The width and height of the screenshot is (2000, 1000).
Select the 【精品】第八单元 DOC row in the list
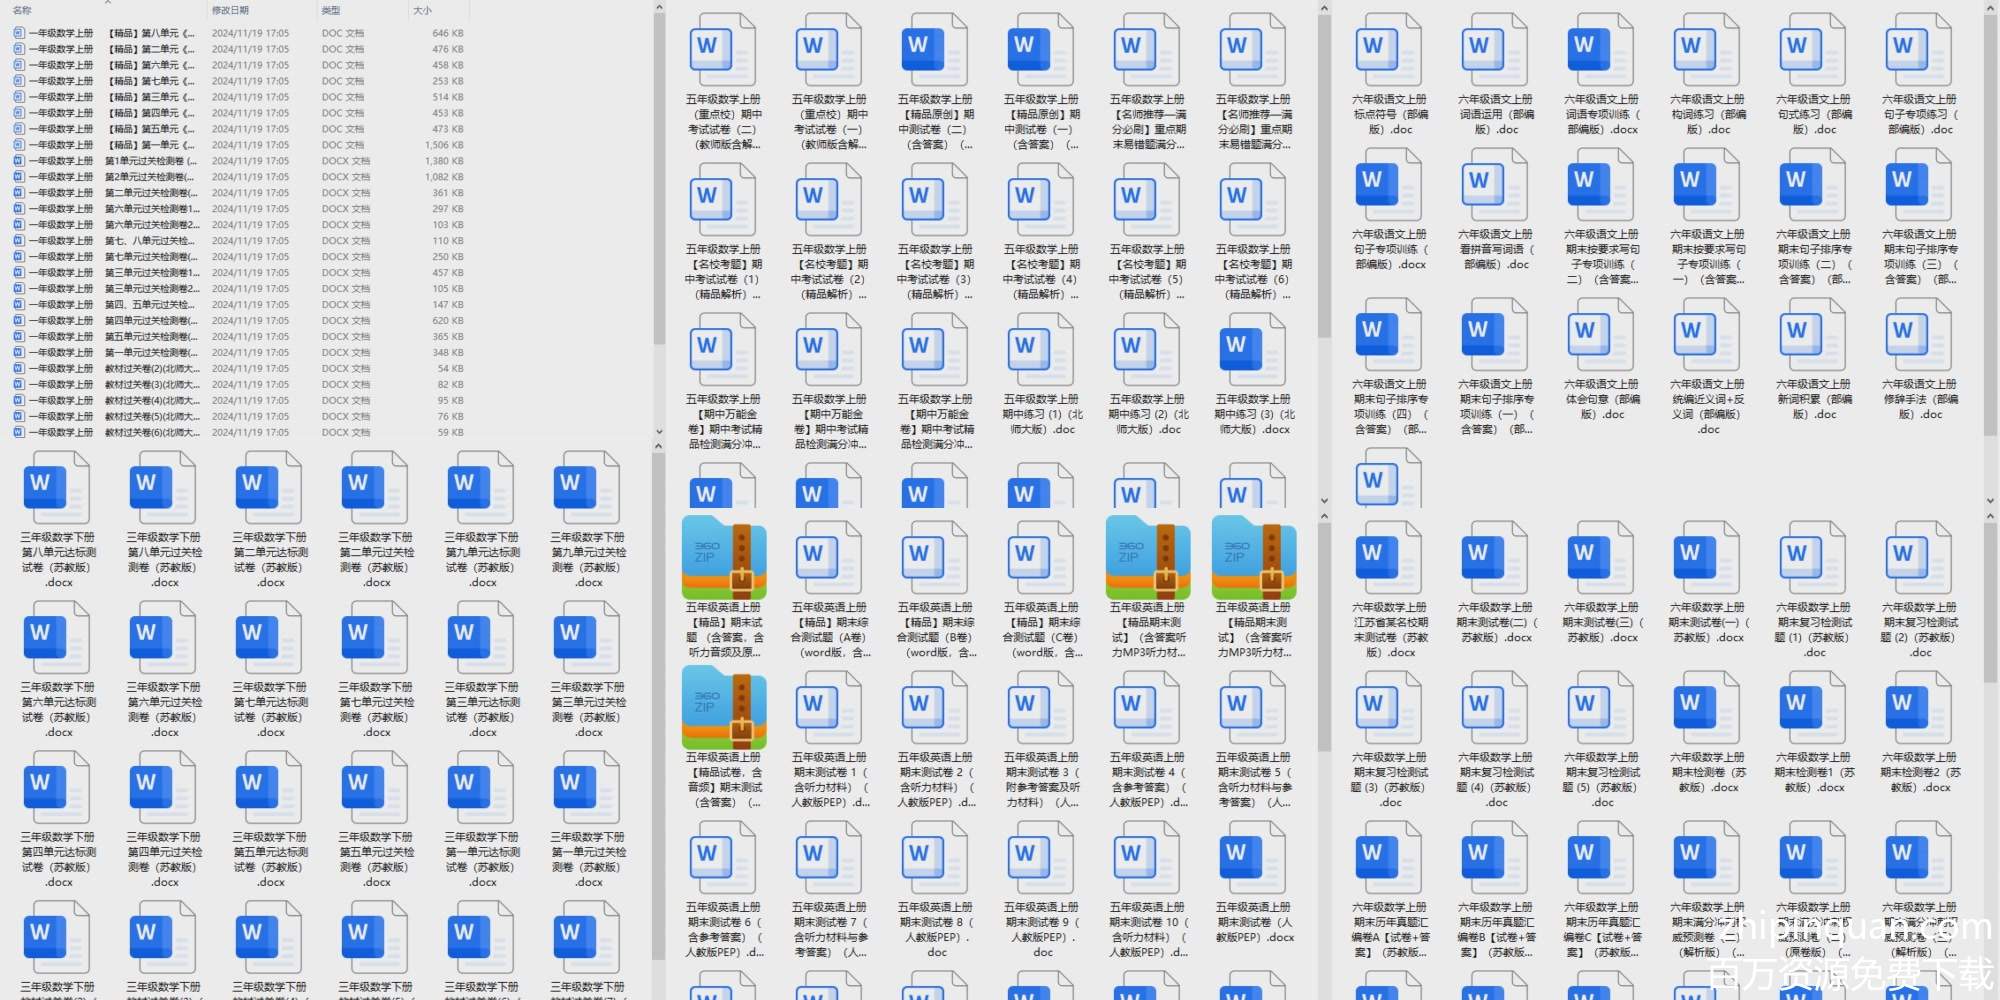(150, 33)
